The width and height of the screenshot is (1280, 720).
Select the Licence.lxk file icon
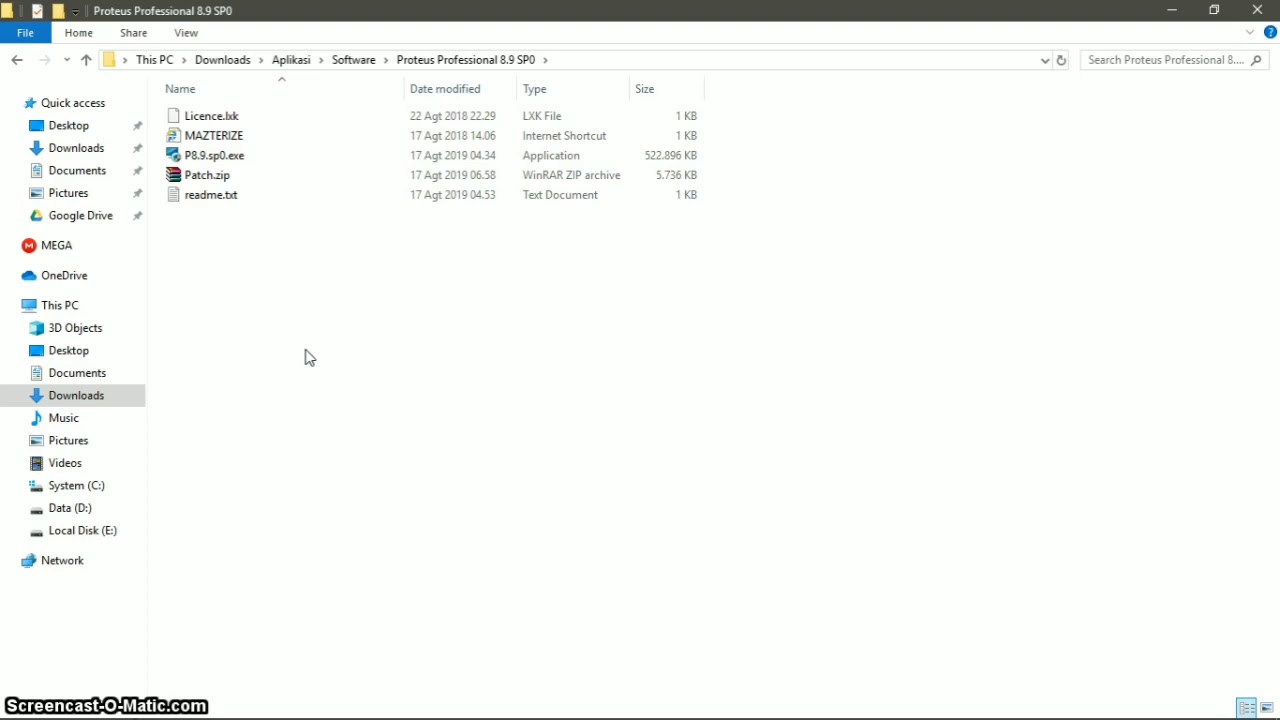[x=174, y=116]
